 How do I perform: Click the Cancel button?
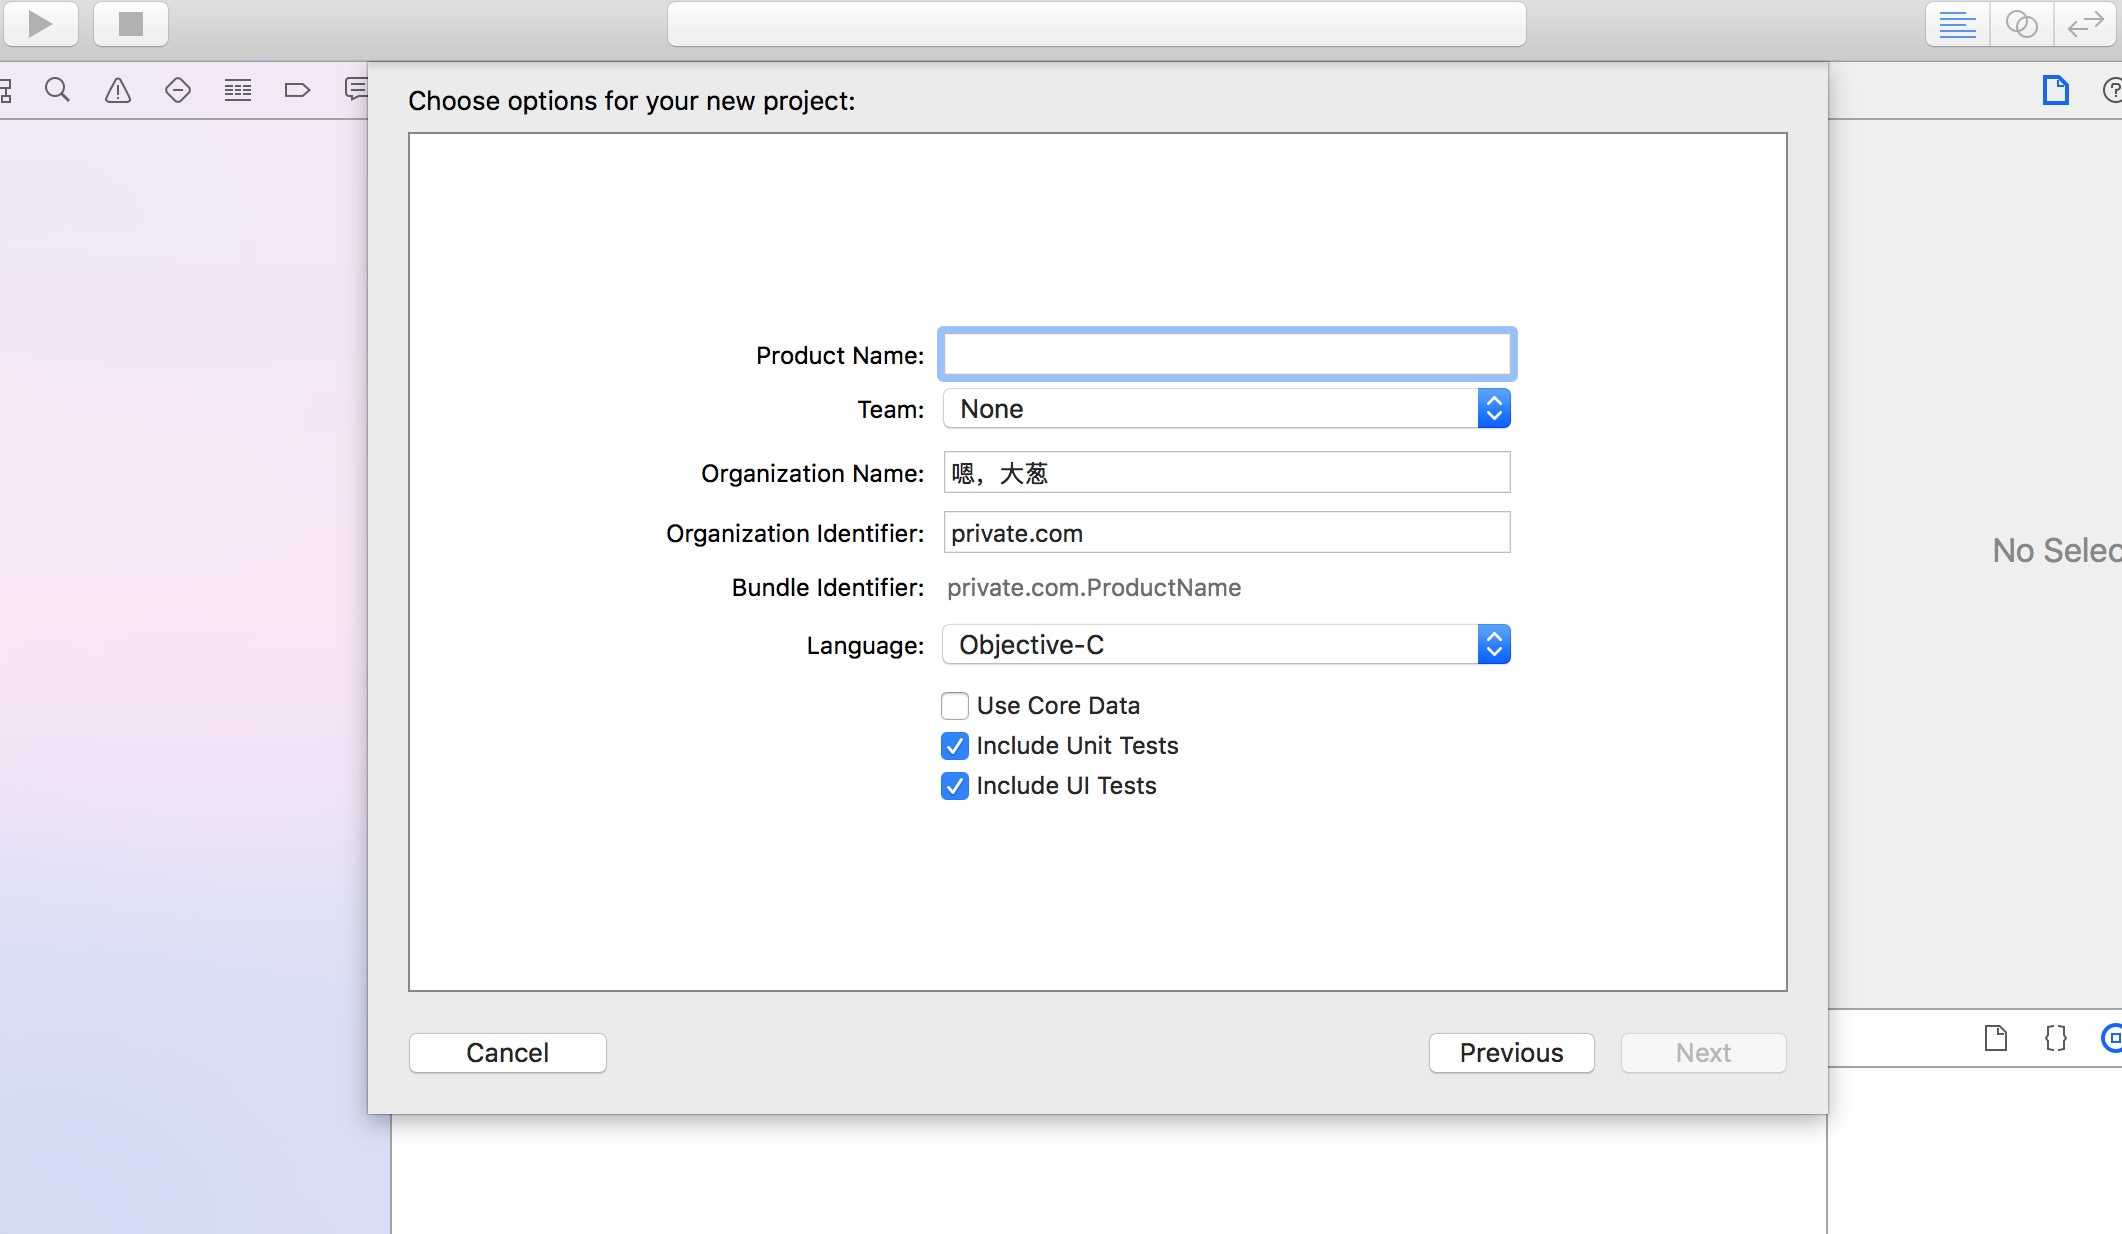507,1052
